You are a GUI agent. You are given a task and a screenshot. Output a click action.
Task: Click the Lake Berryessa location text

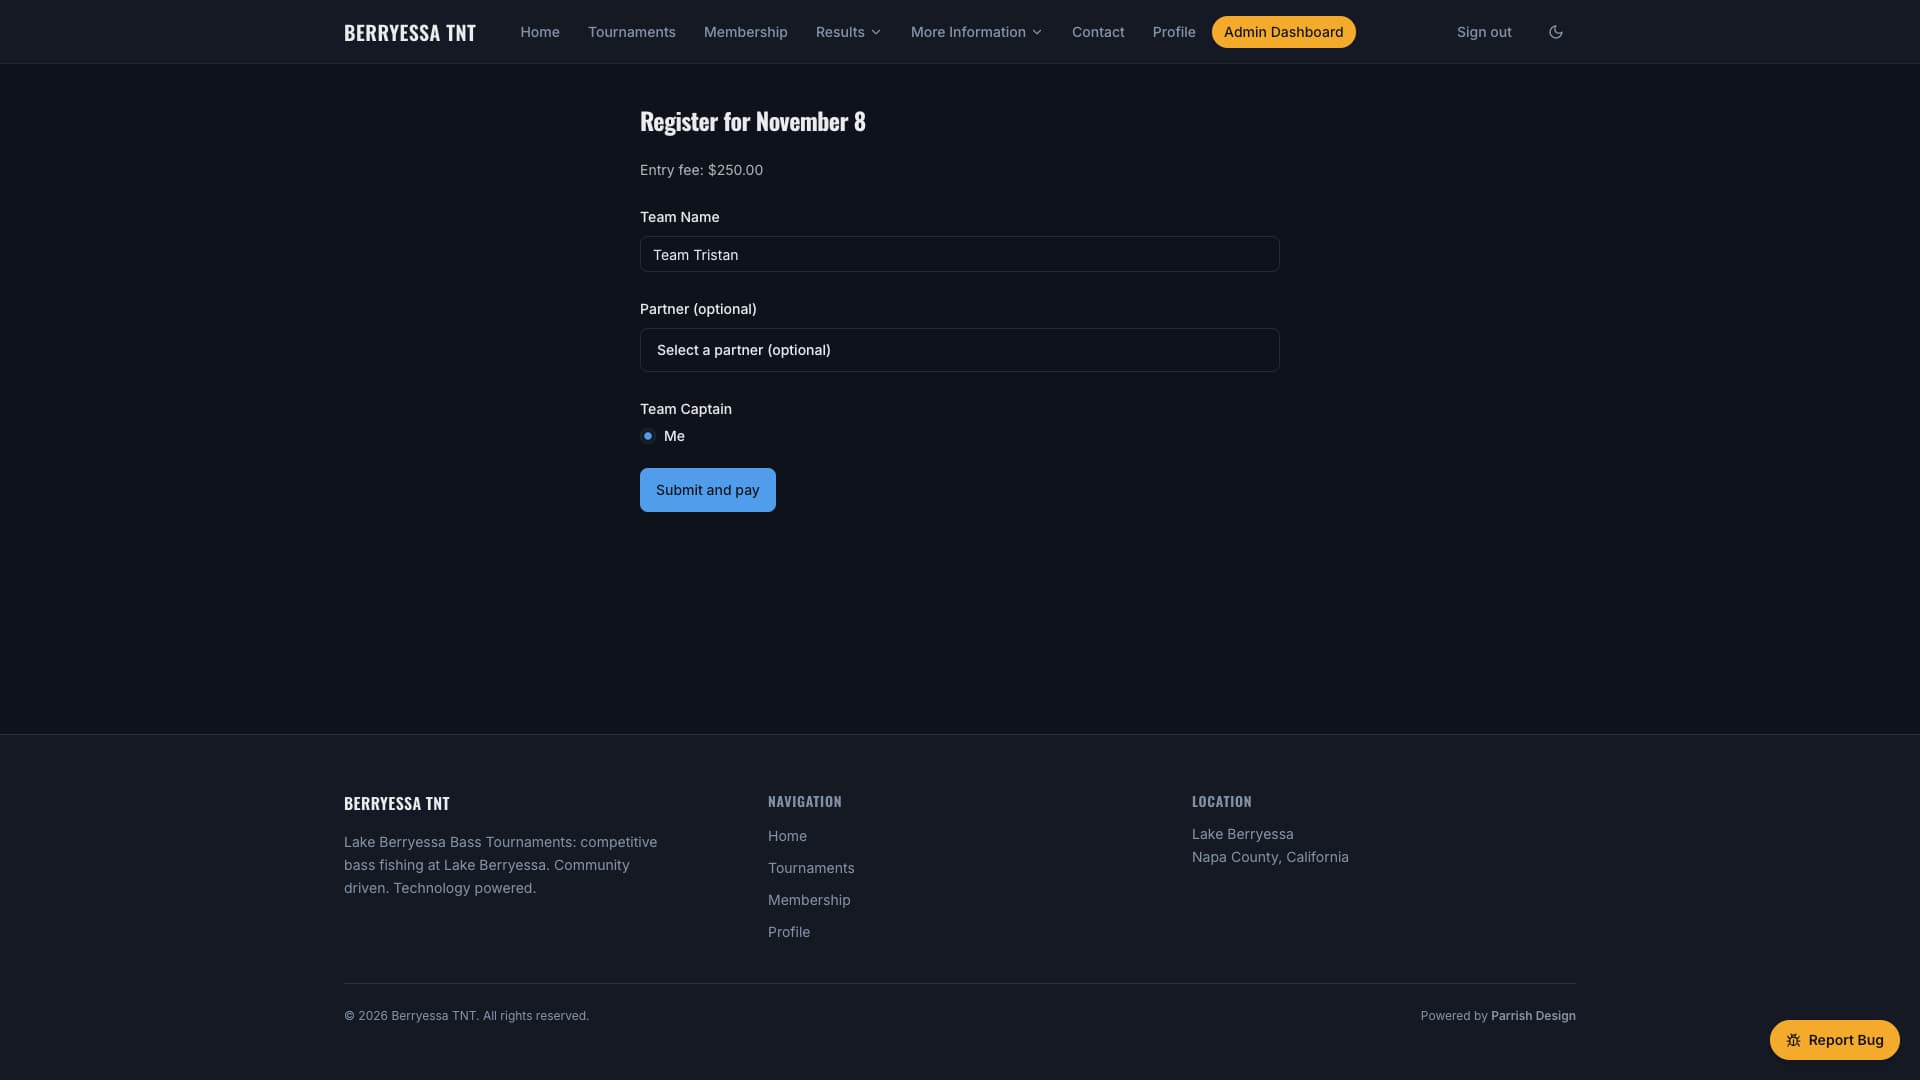1242,834
